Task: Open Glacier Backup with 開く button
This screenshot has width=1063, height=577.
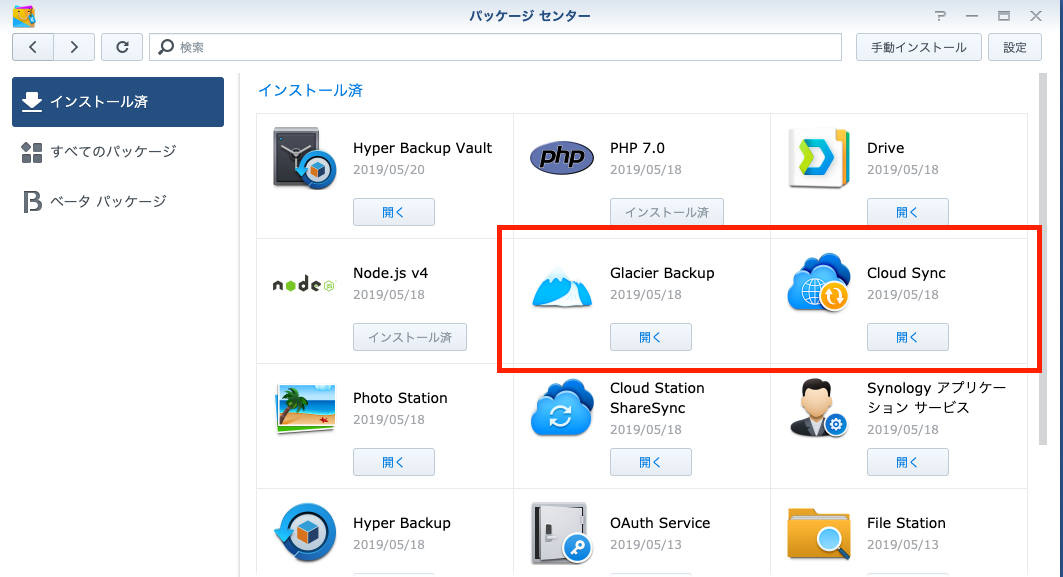Action: [651, 337]
